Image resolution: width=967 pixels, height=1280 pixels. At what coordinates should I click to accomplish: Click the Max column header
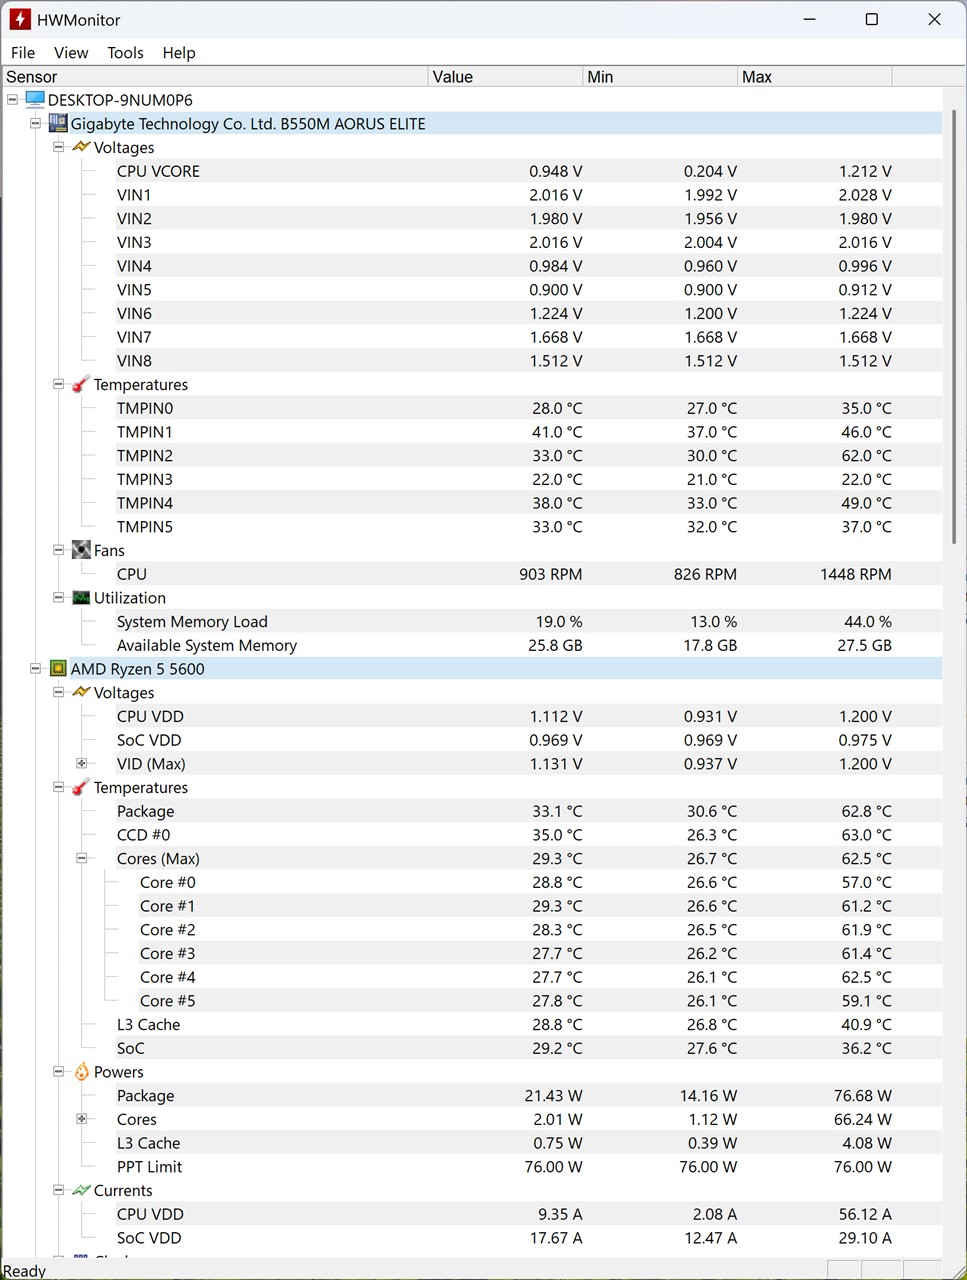pos(814,77)
